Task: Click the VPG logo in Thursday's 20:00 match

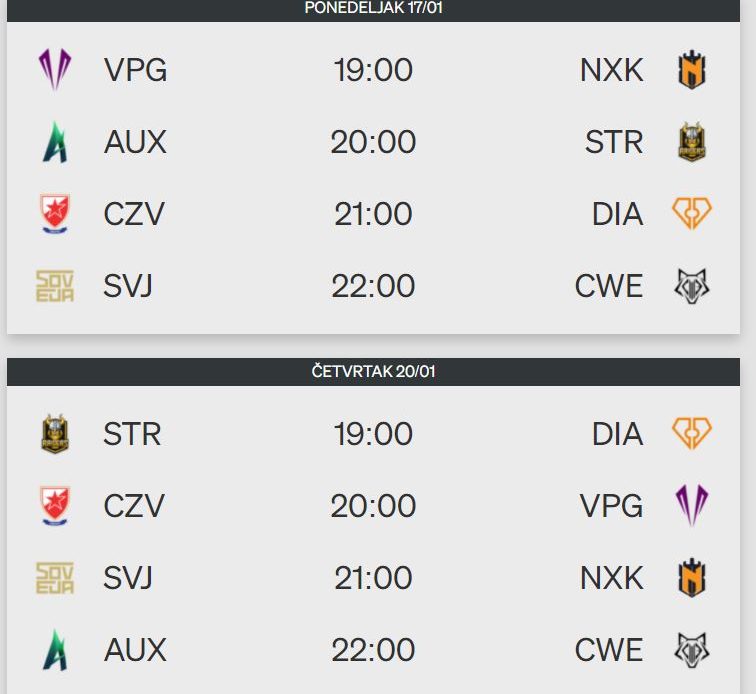Action: tap(692, 506)
